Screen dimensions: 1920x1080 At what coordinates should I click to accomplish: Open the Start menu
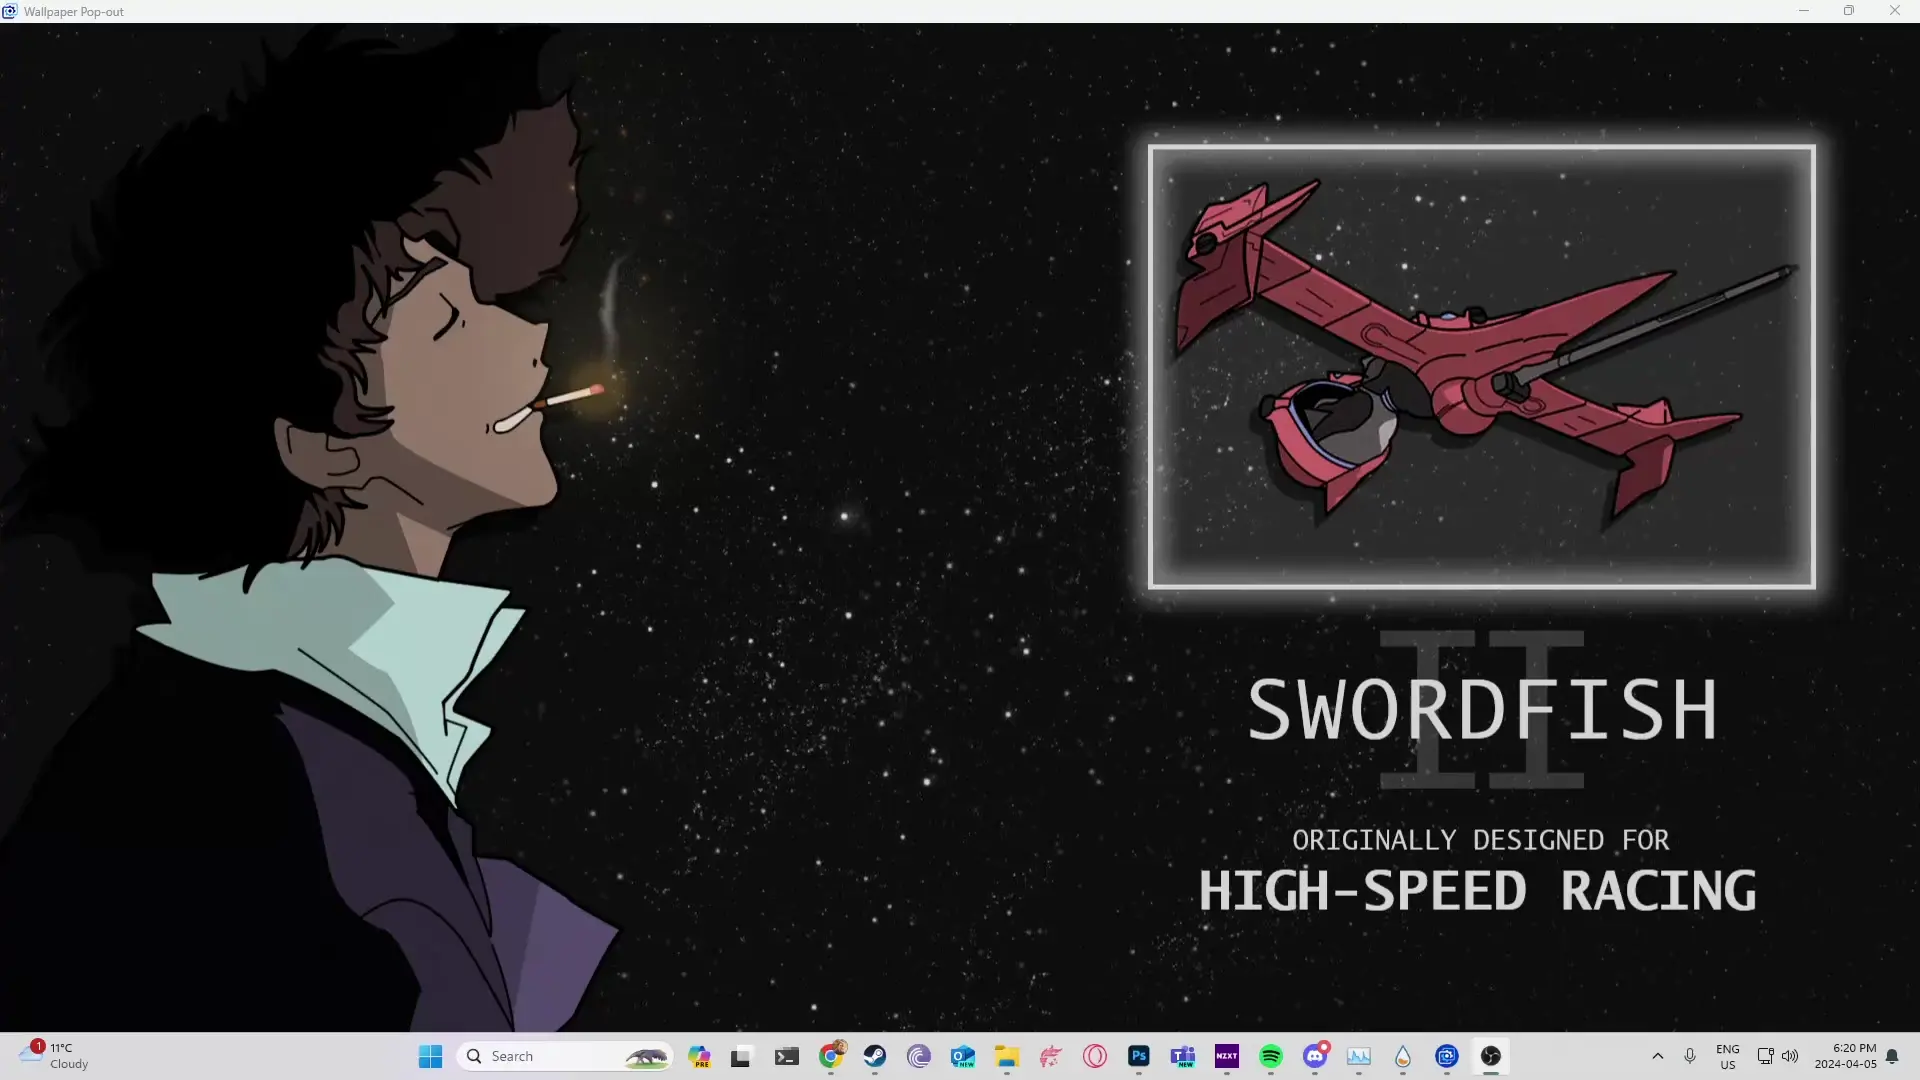[x=429, y=1056]
